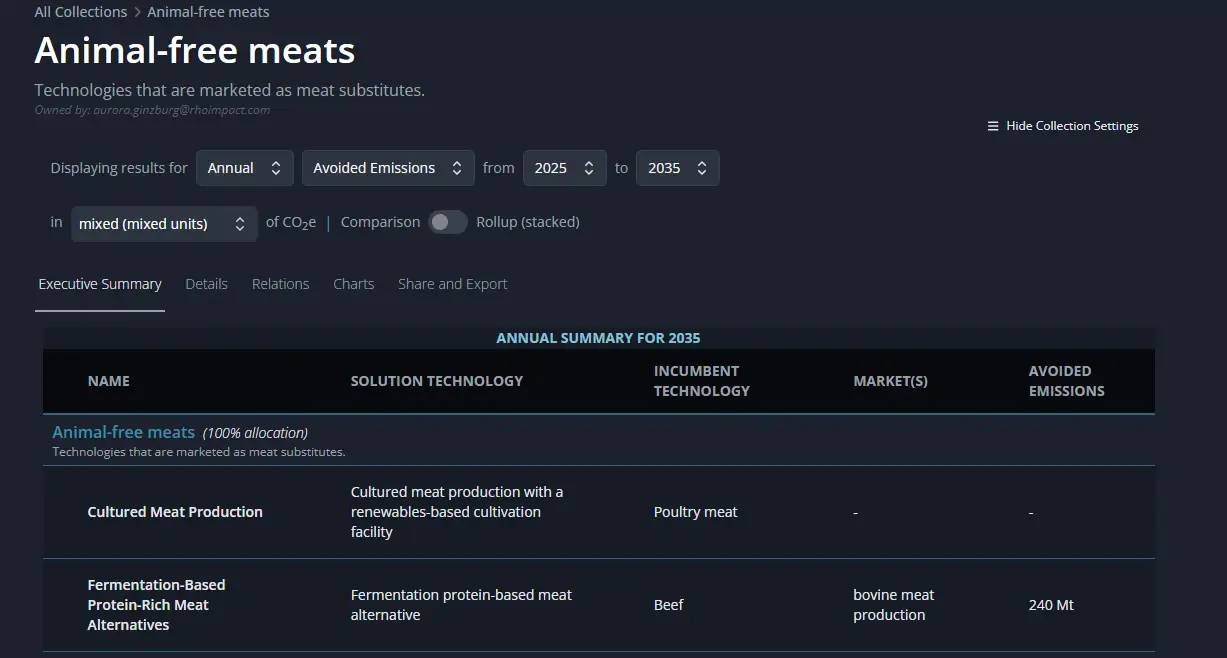The height and width of the screenshot is (658, 1227).
Task: Open the 2035 end year dropdown
Action: point(678,168)
